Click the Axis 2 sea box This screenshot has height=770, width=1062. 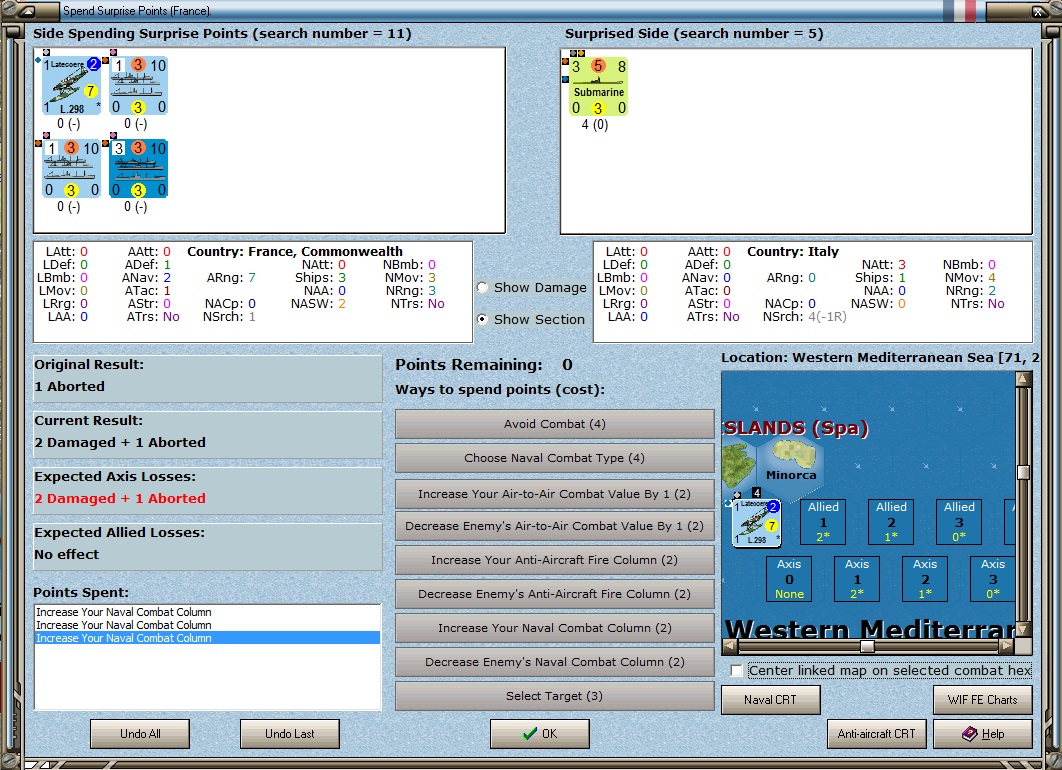(925, 579)
